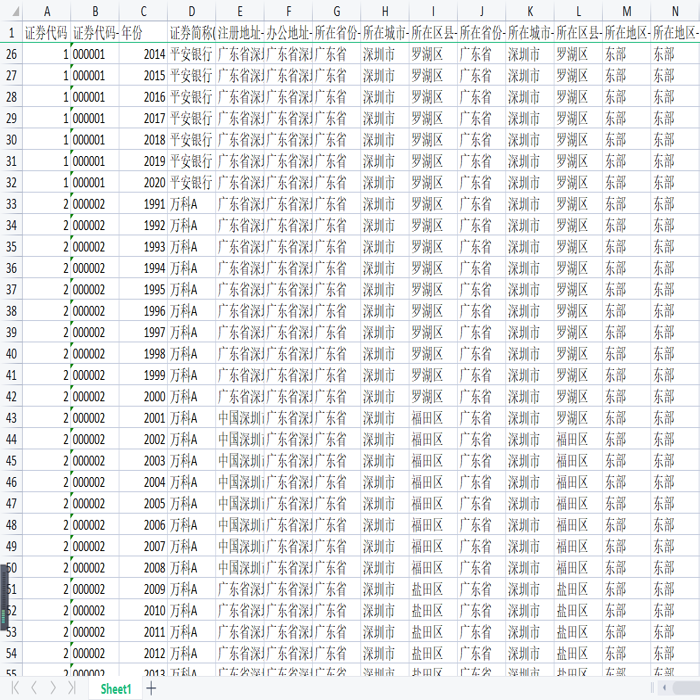Image resolution: width=700 pixels, height=700 pixels.
Task: Click column I '福田区' cell in row 43
Action: coord(433,418)
